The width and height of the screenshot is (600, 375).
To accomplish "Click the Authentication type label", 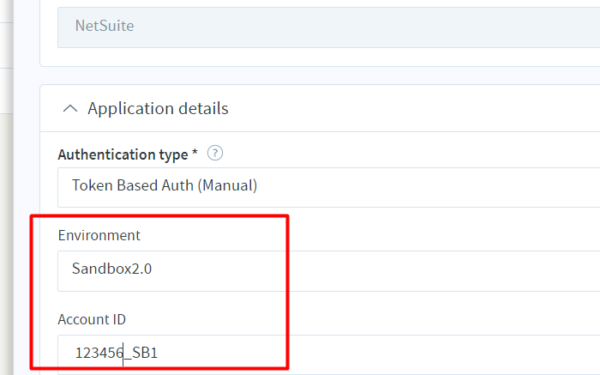I will (123, 154).
